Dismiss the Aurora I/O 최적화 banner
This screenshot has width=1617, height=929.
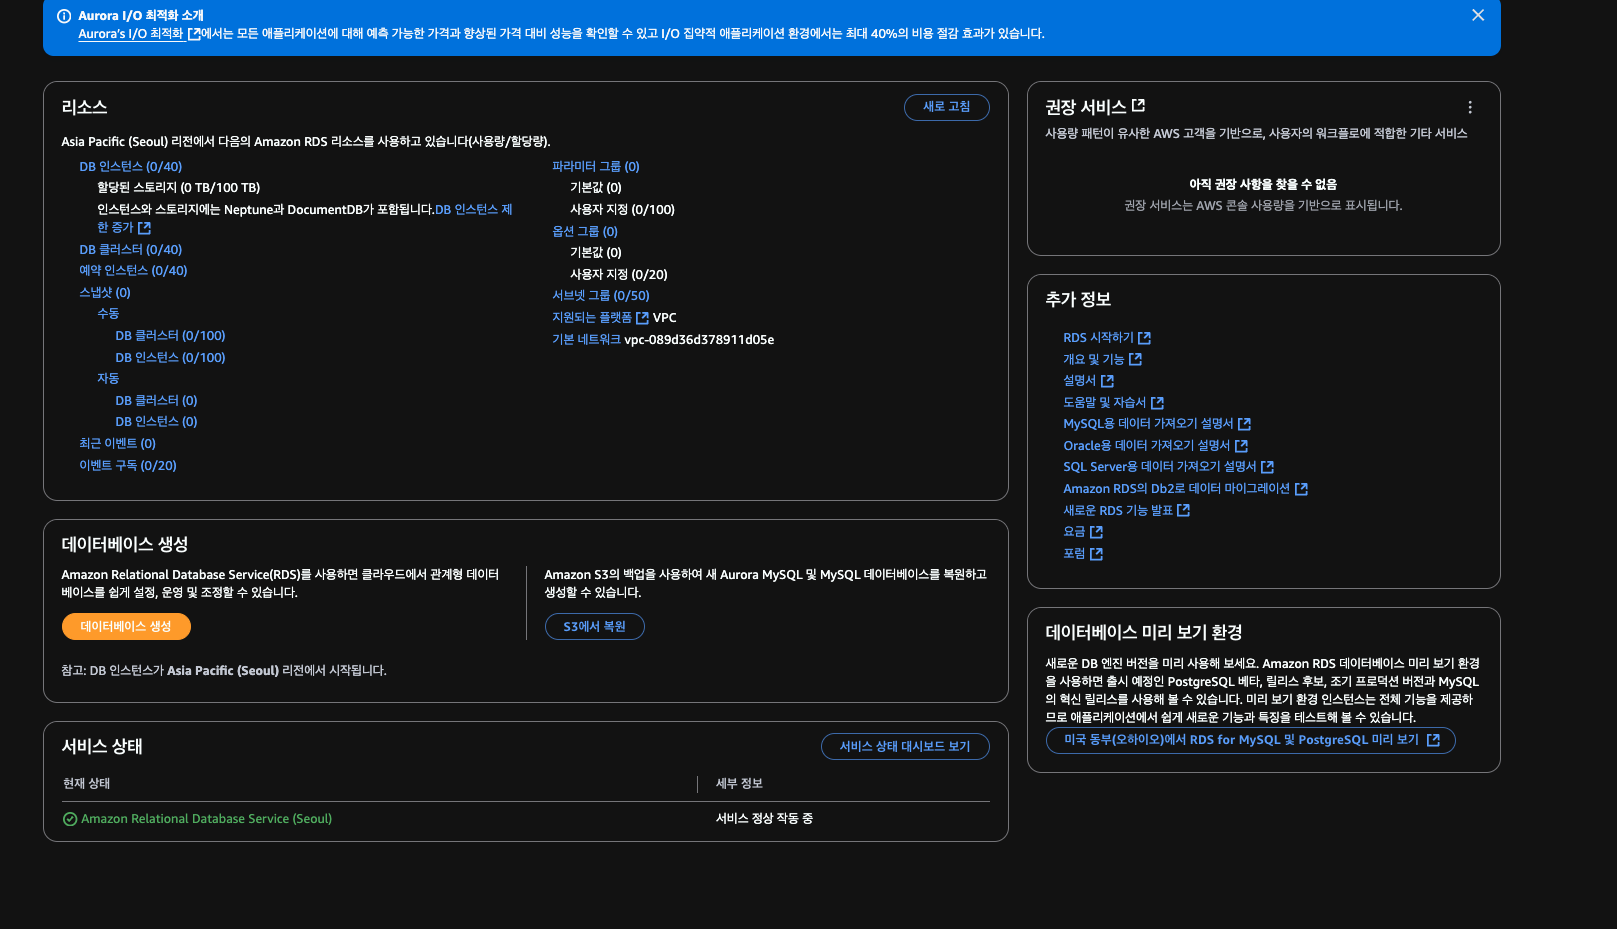(1477, 15)
